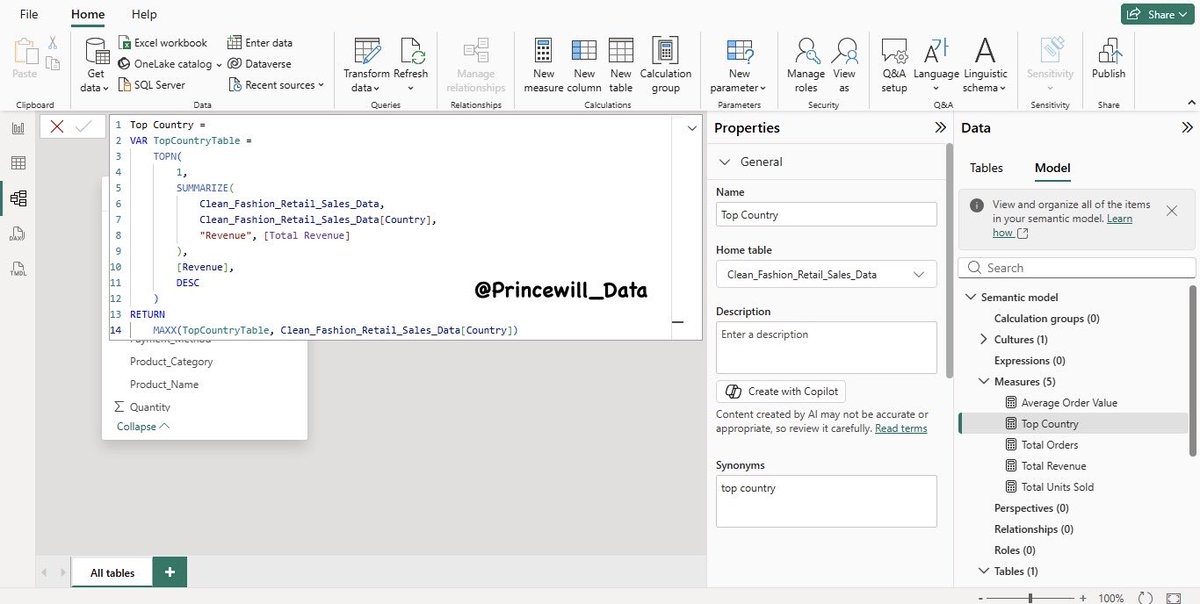
Task: Edit the Synonyms field
Action: pos(826,501)
